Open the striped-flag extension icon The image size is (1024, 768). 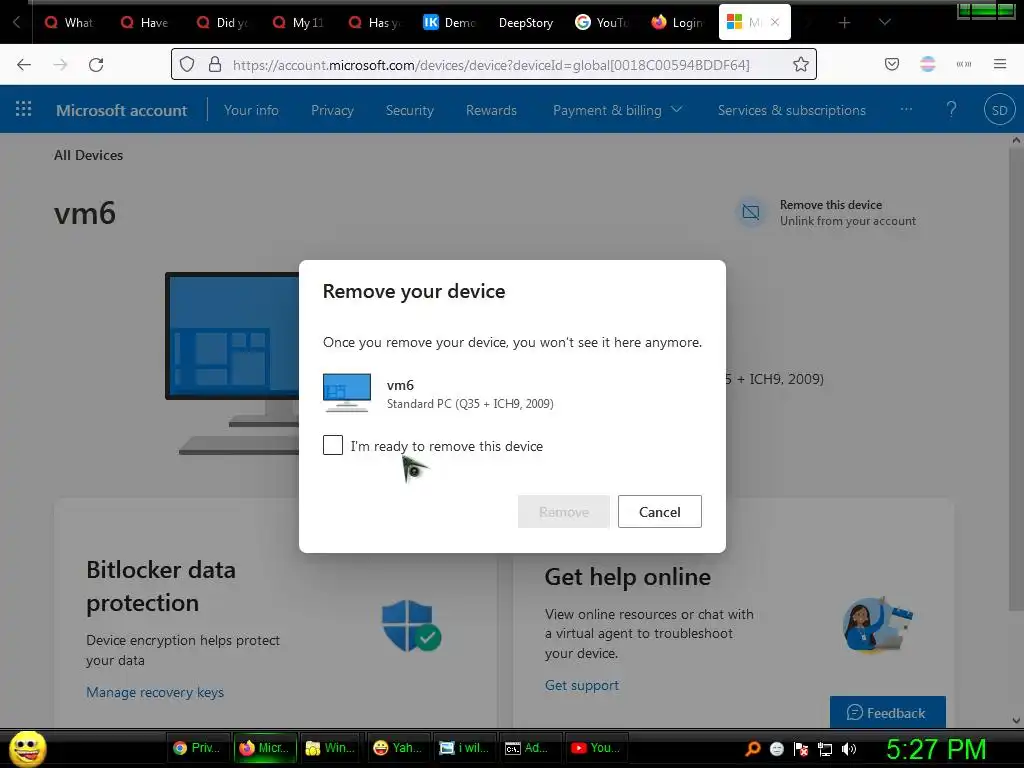927,64
